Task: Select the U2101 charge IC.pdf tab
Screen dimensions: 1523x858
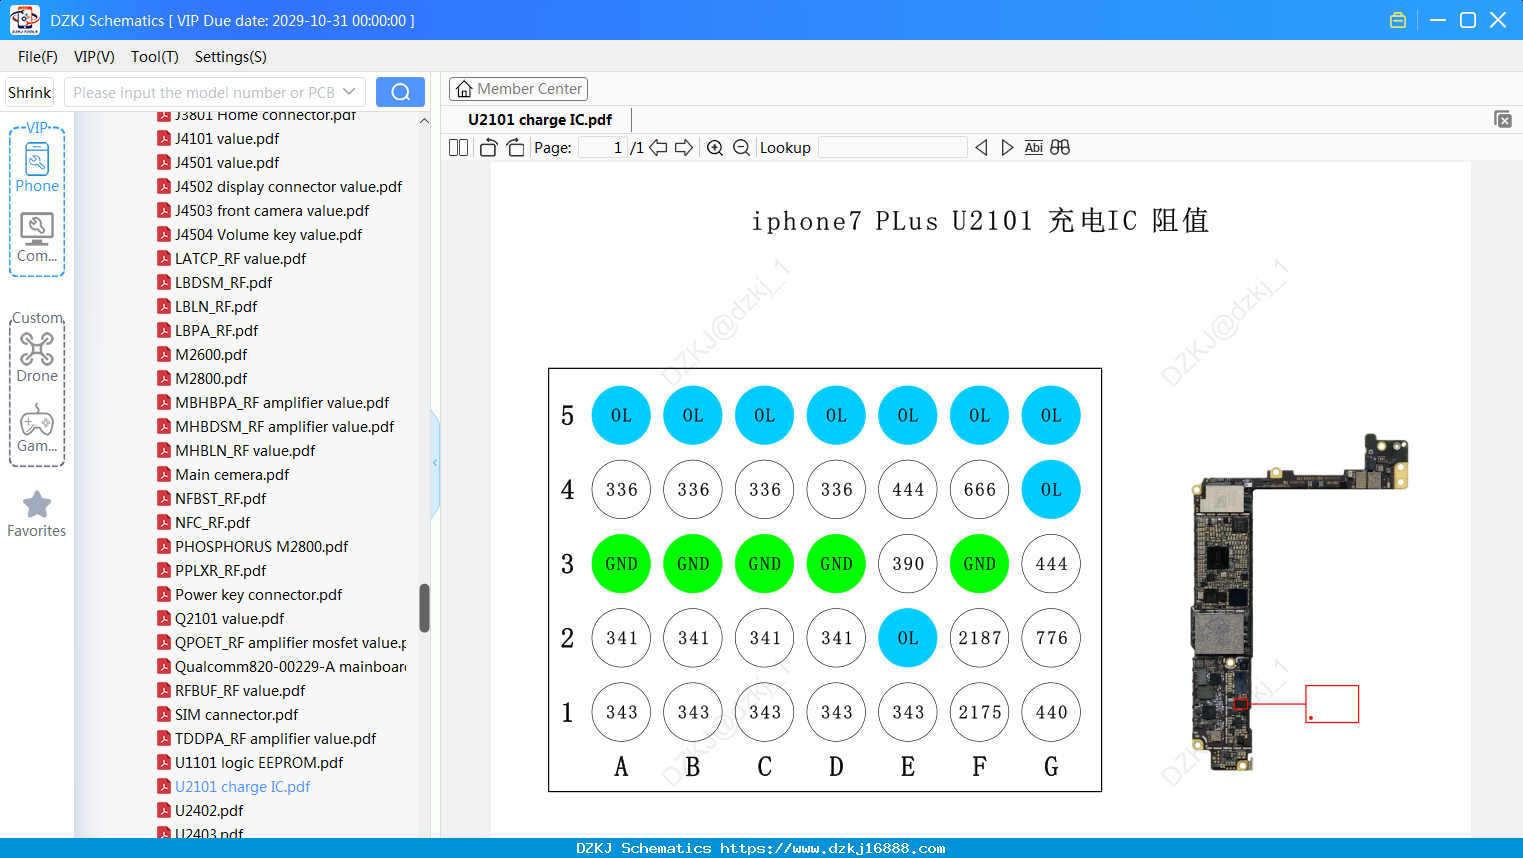Action: [x=540, y=120]
